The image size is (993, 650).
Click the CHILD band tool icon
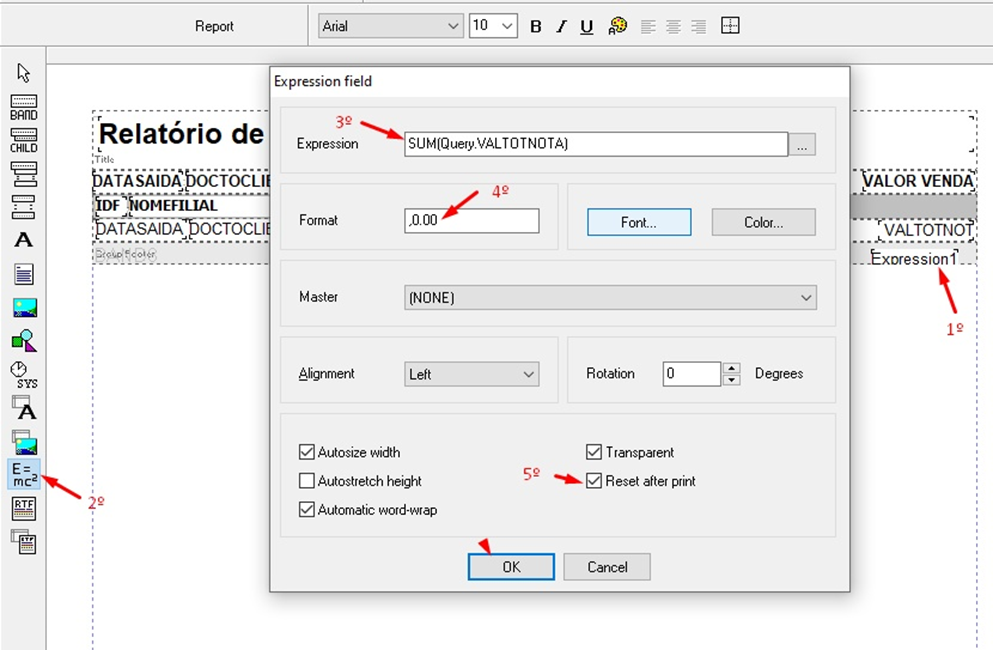24,140
